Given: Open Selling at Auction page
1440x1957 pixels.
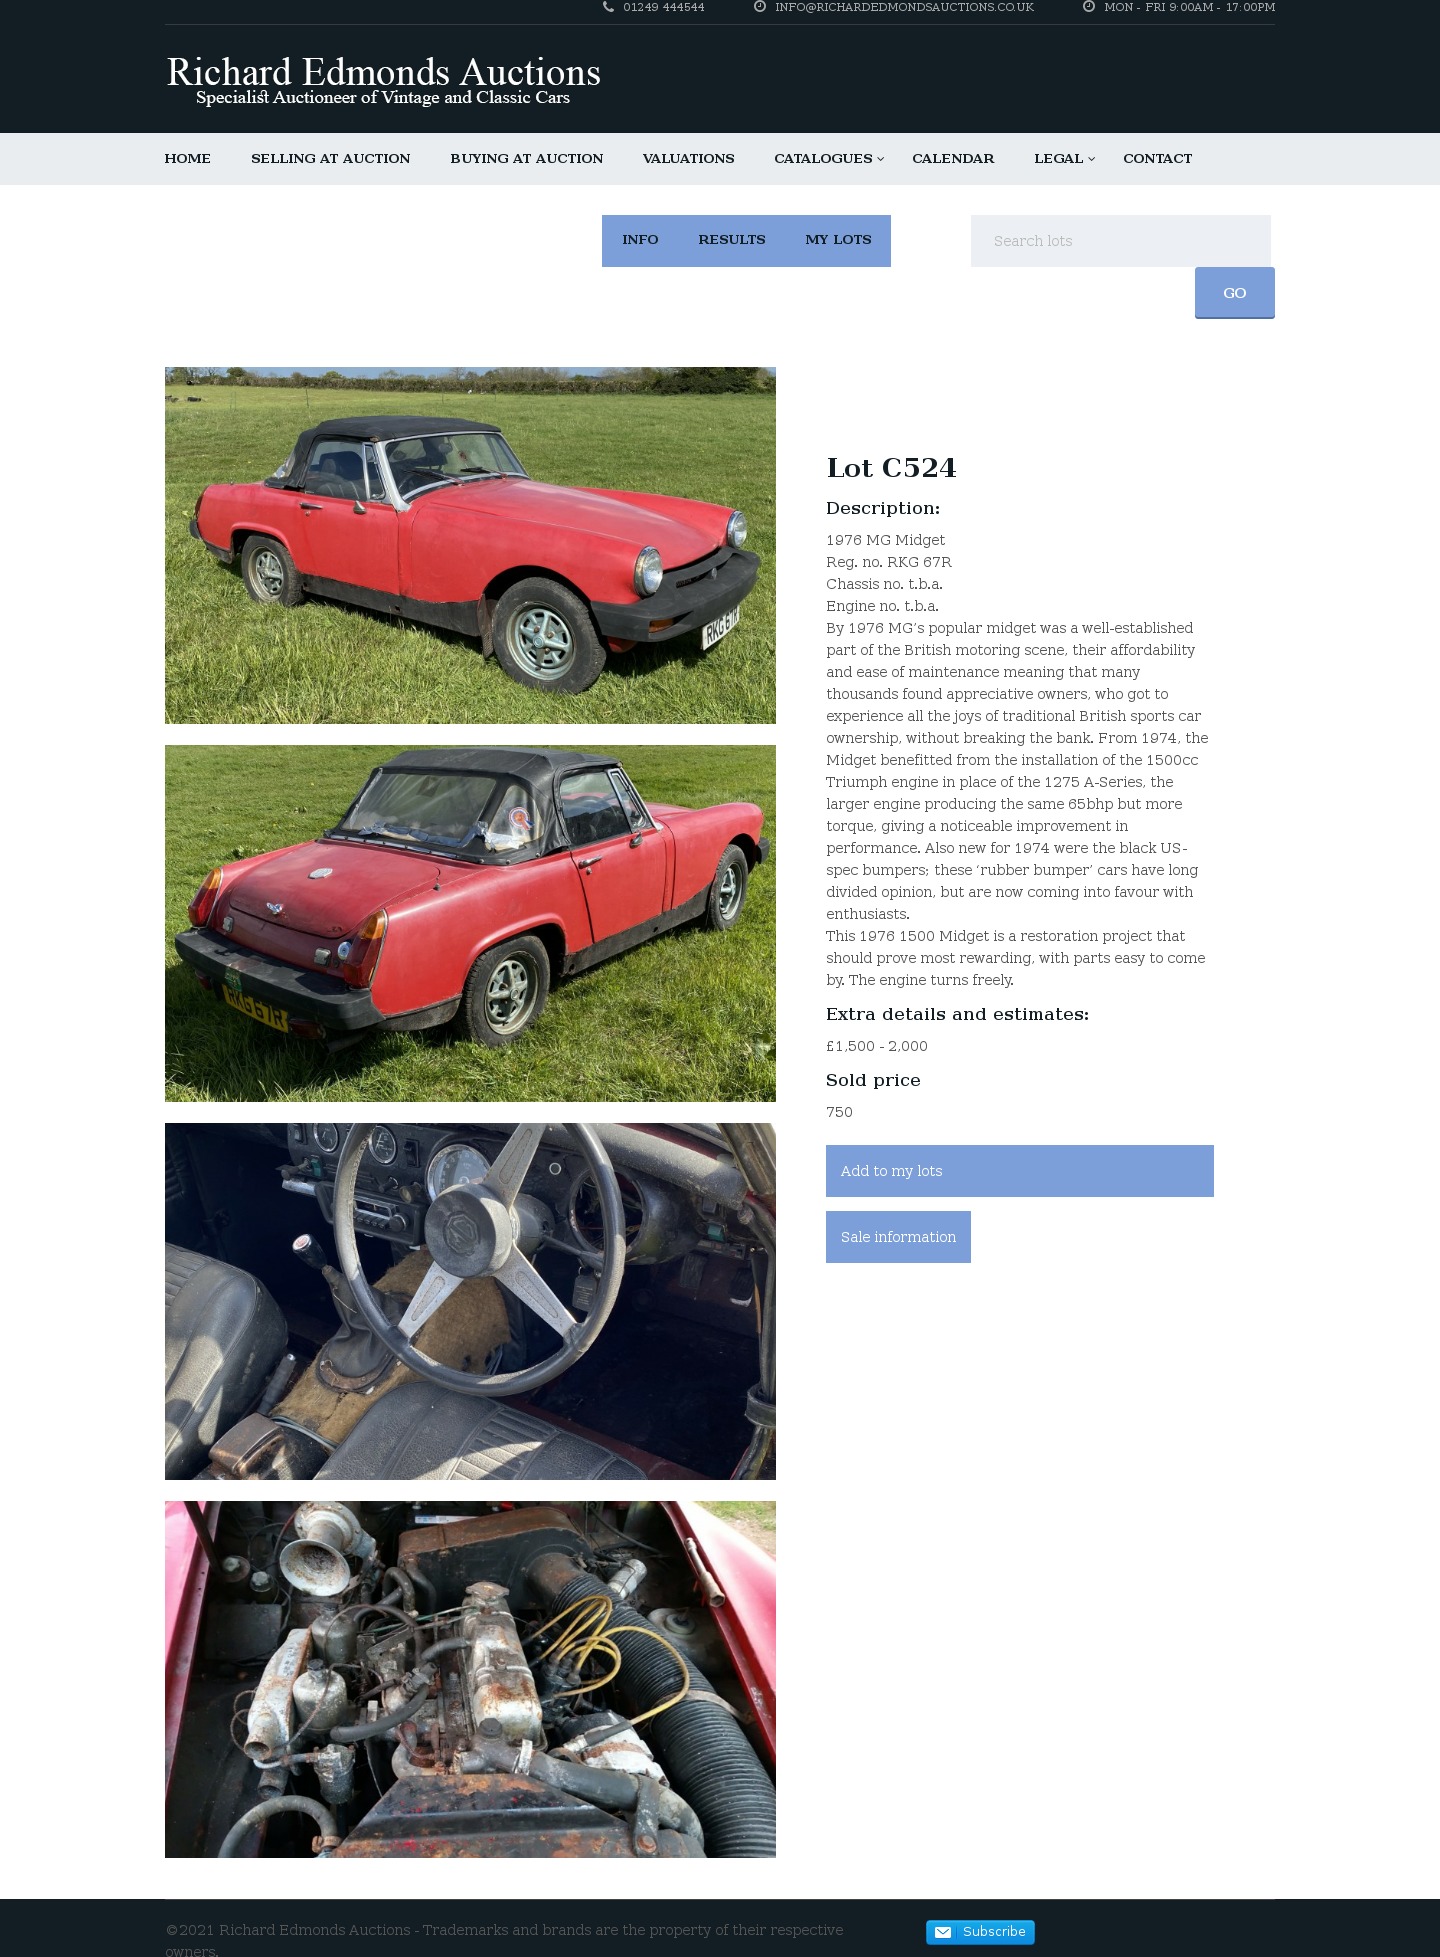Looking at the screenshot, I should pos(331,159).
